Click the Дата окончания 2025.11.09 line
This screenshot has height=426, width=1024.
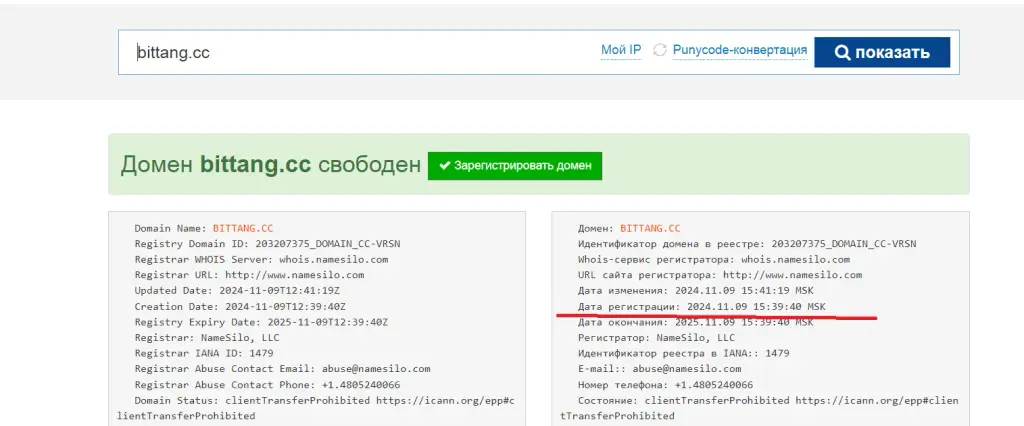(696, 322)
